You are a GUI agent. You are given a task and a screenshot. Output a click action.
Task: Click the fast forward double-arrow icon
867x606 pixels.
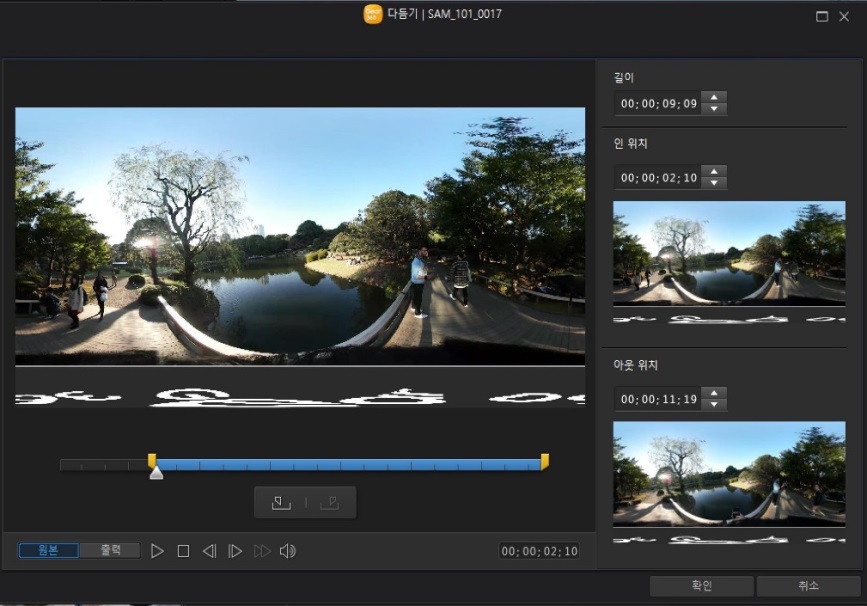[261, 551]
